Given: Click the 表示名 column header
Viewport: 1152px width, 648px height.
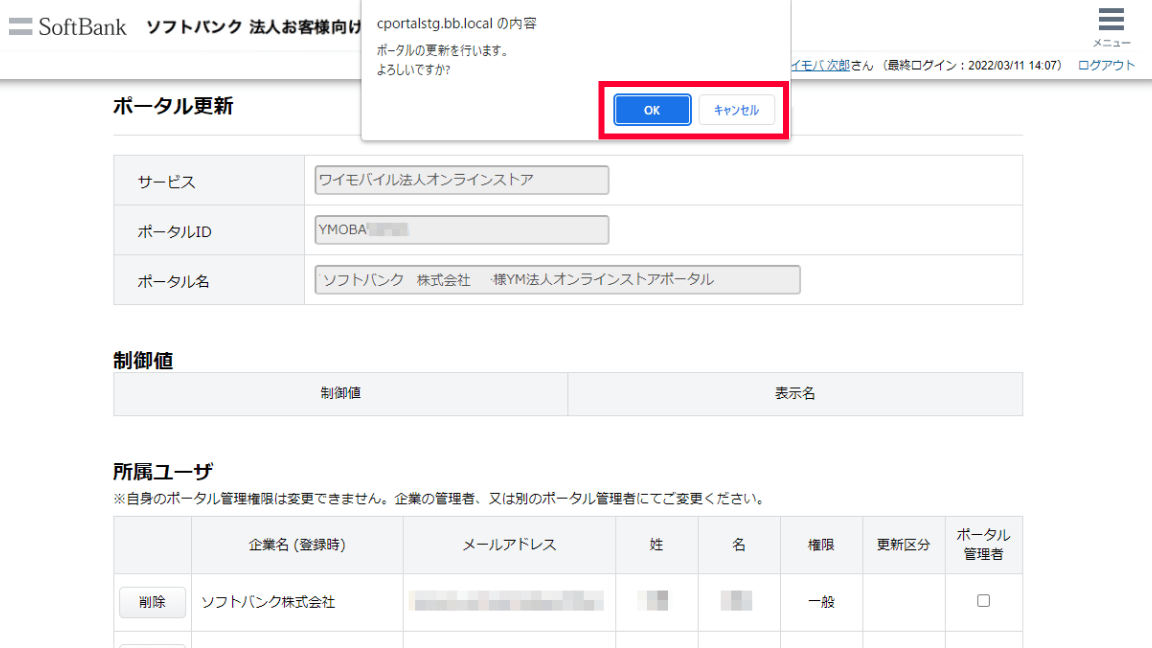Looking at the screenshot, I should point(795,394).
